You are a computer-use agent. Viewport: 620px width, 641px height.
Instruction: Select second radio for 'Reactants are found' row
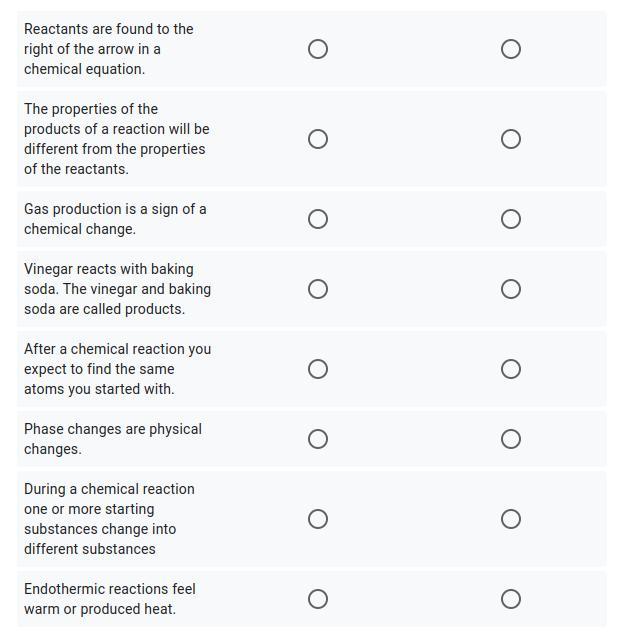510,49
